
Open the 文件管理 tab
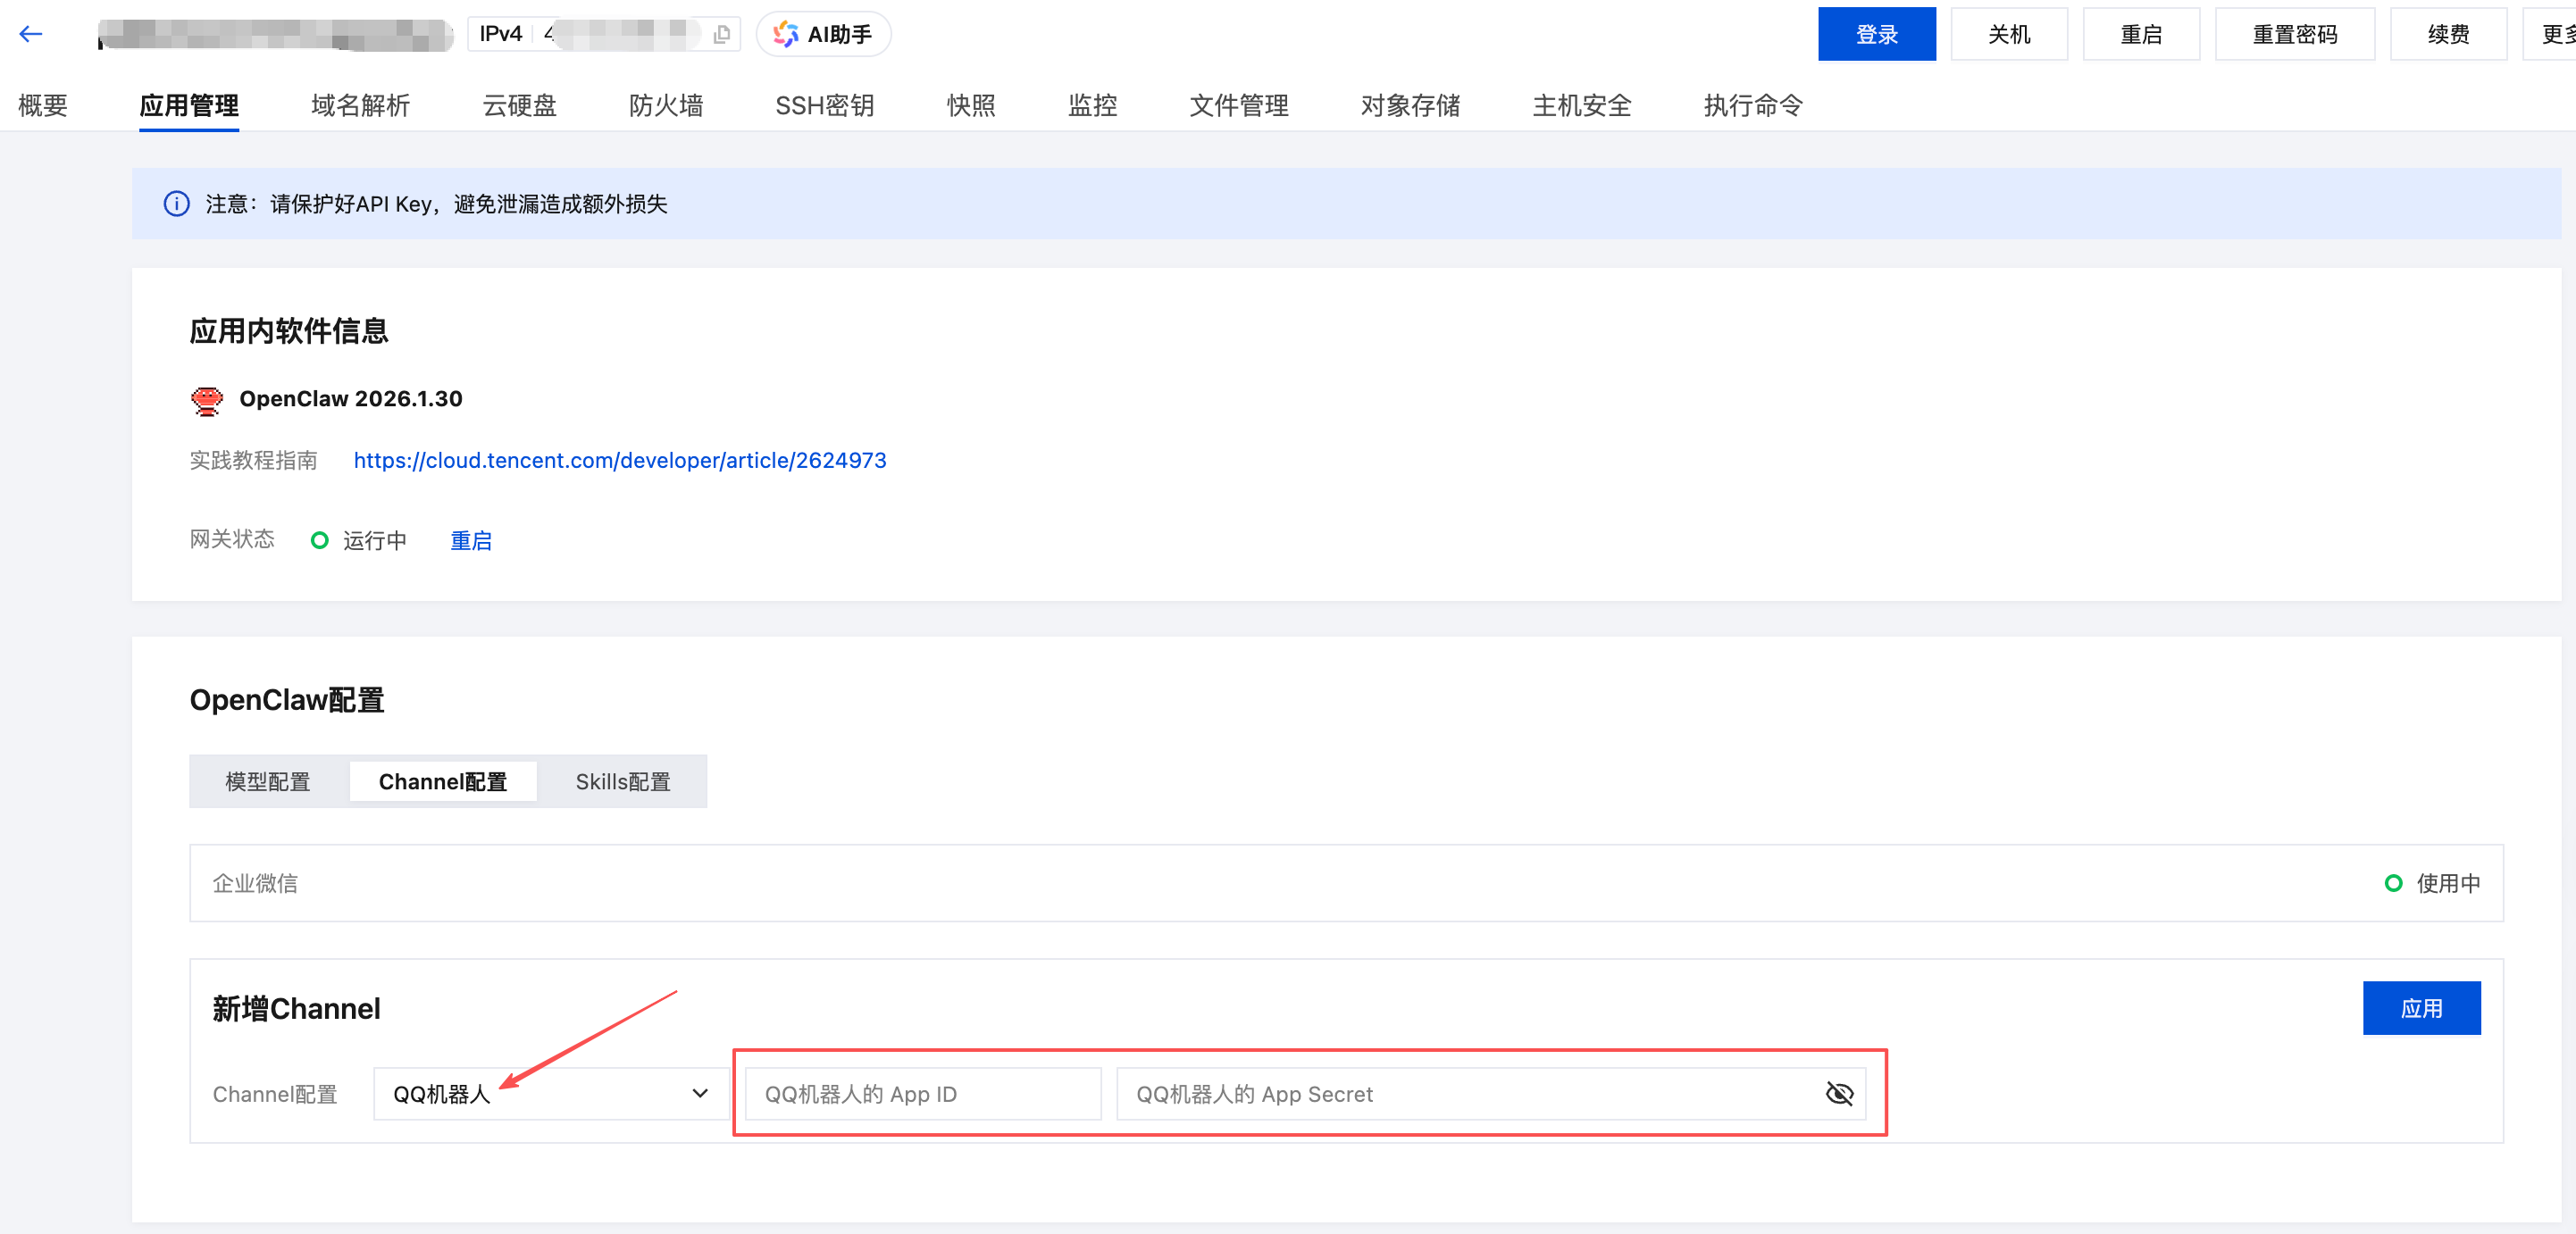coord(1238,105)
